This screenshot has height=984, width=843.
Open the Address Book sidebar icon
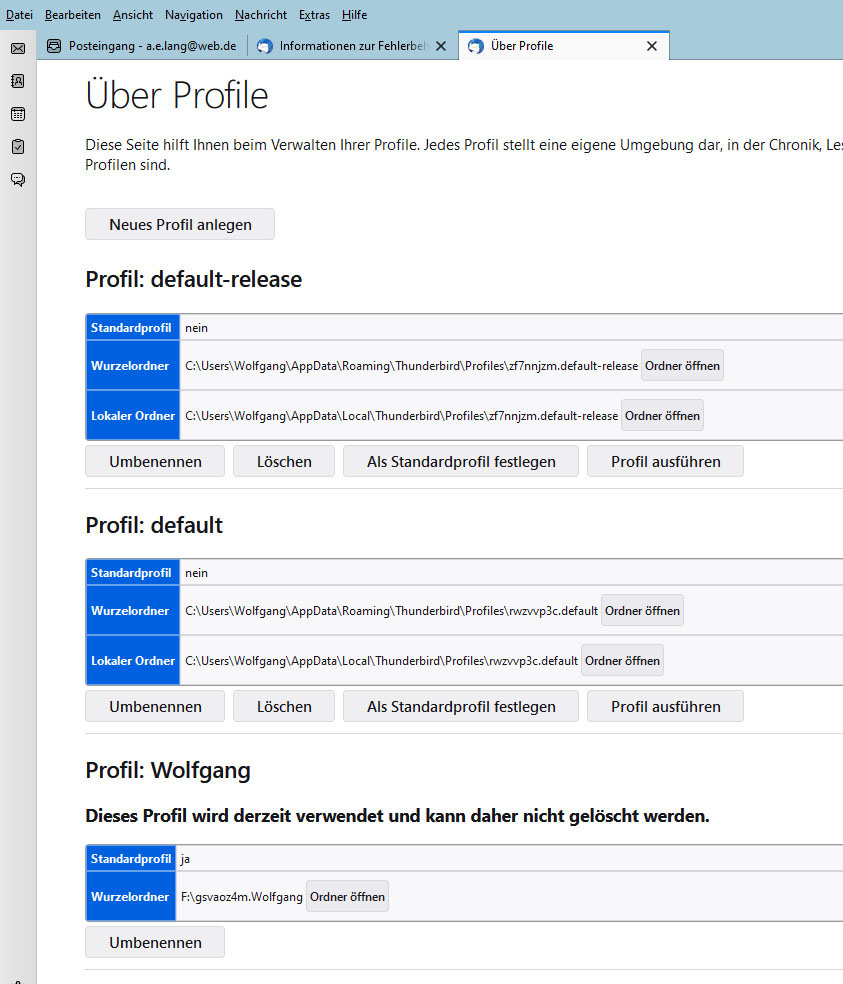pyautogui.click(x=18, y=81)
